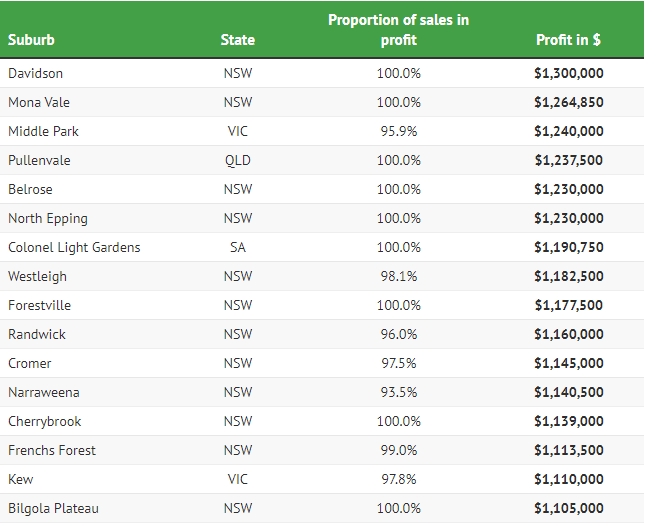Select the Davidson suburb cell

coord(35,73)
